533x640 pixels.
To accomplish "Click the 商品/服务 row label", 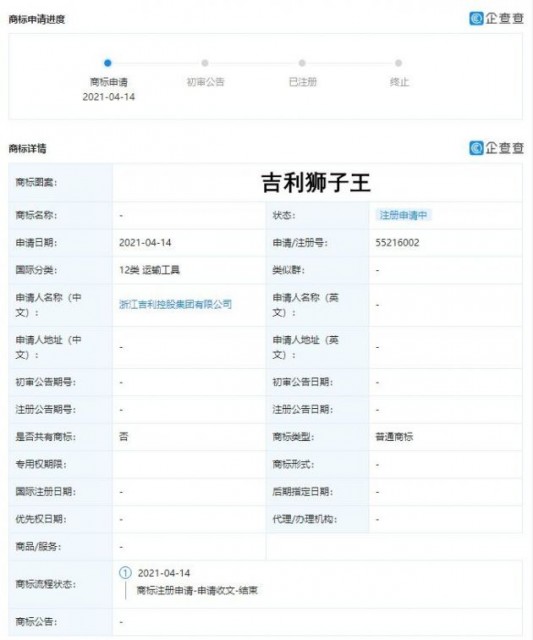I will (38, 547).
